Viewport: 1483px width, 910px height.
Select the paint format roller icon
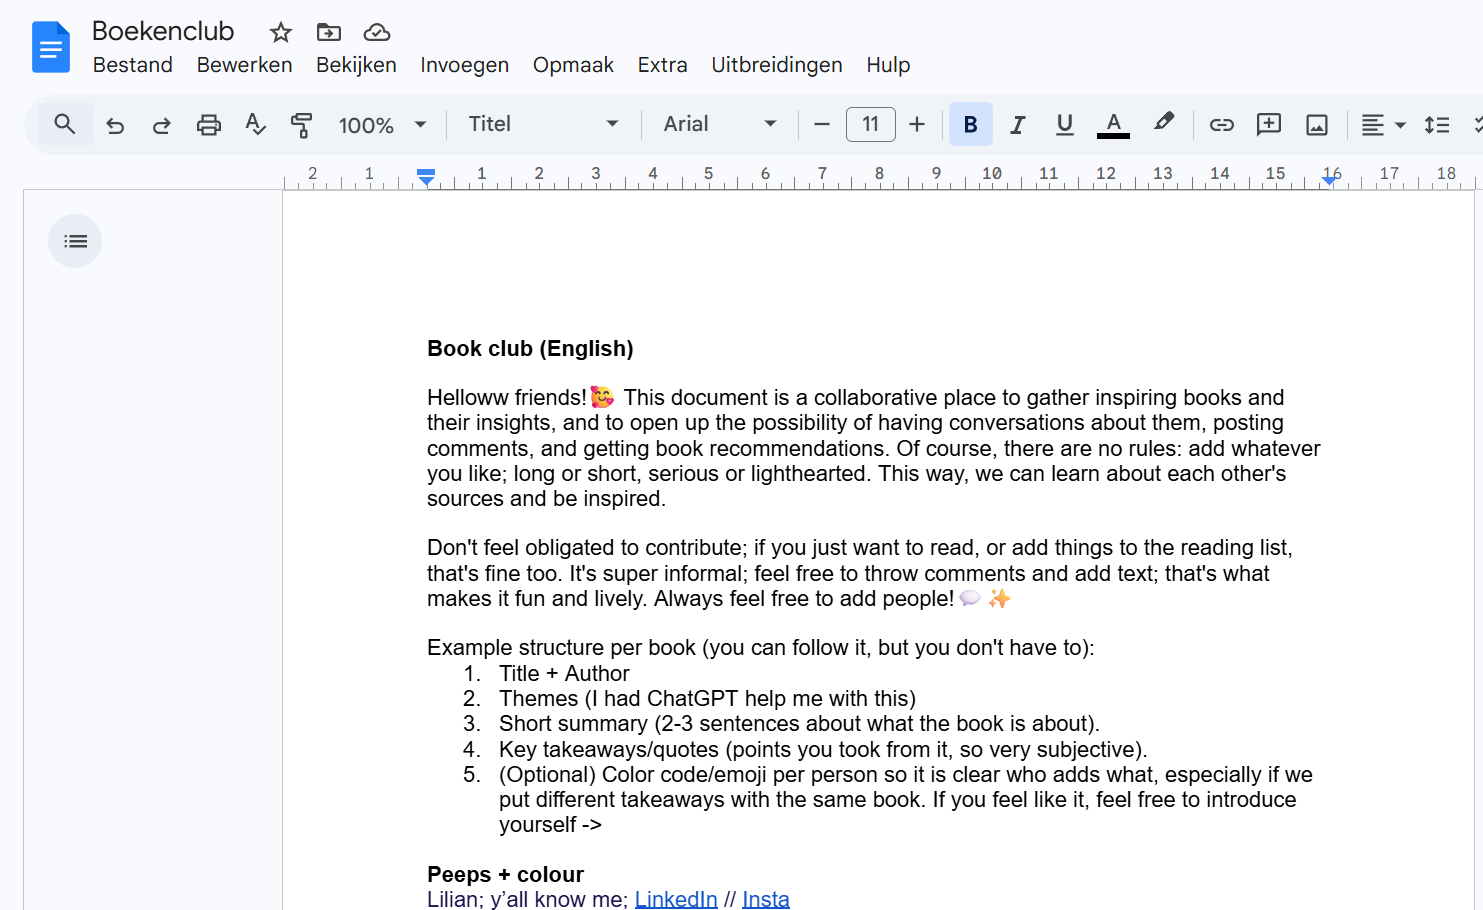coord(301,125)
